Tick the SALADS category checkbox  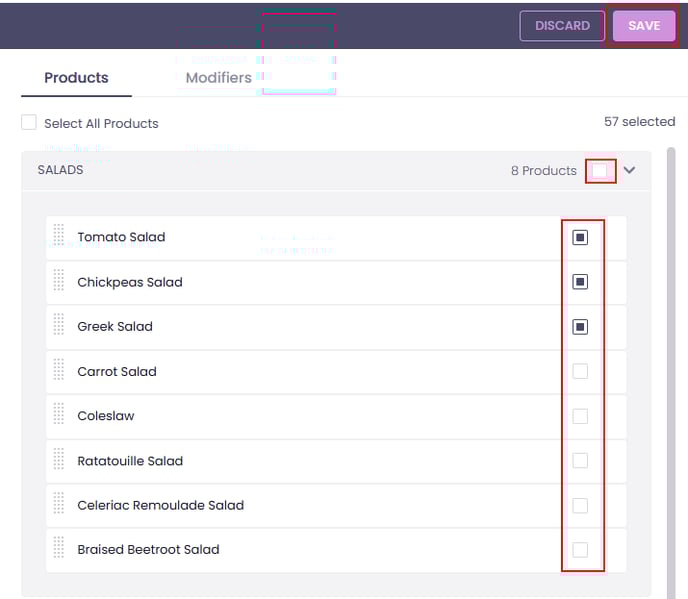coord(599,171)
